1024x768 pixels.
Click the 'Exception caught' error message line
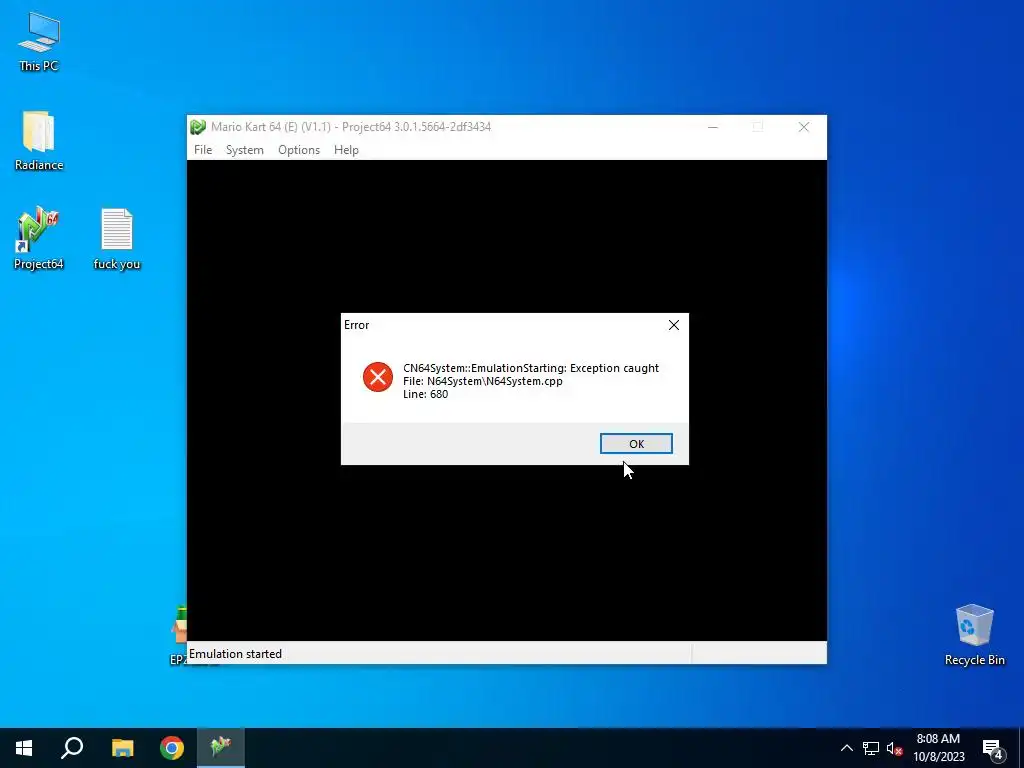tap(531, 368)
